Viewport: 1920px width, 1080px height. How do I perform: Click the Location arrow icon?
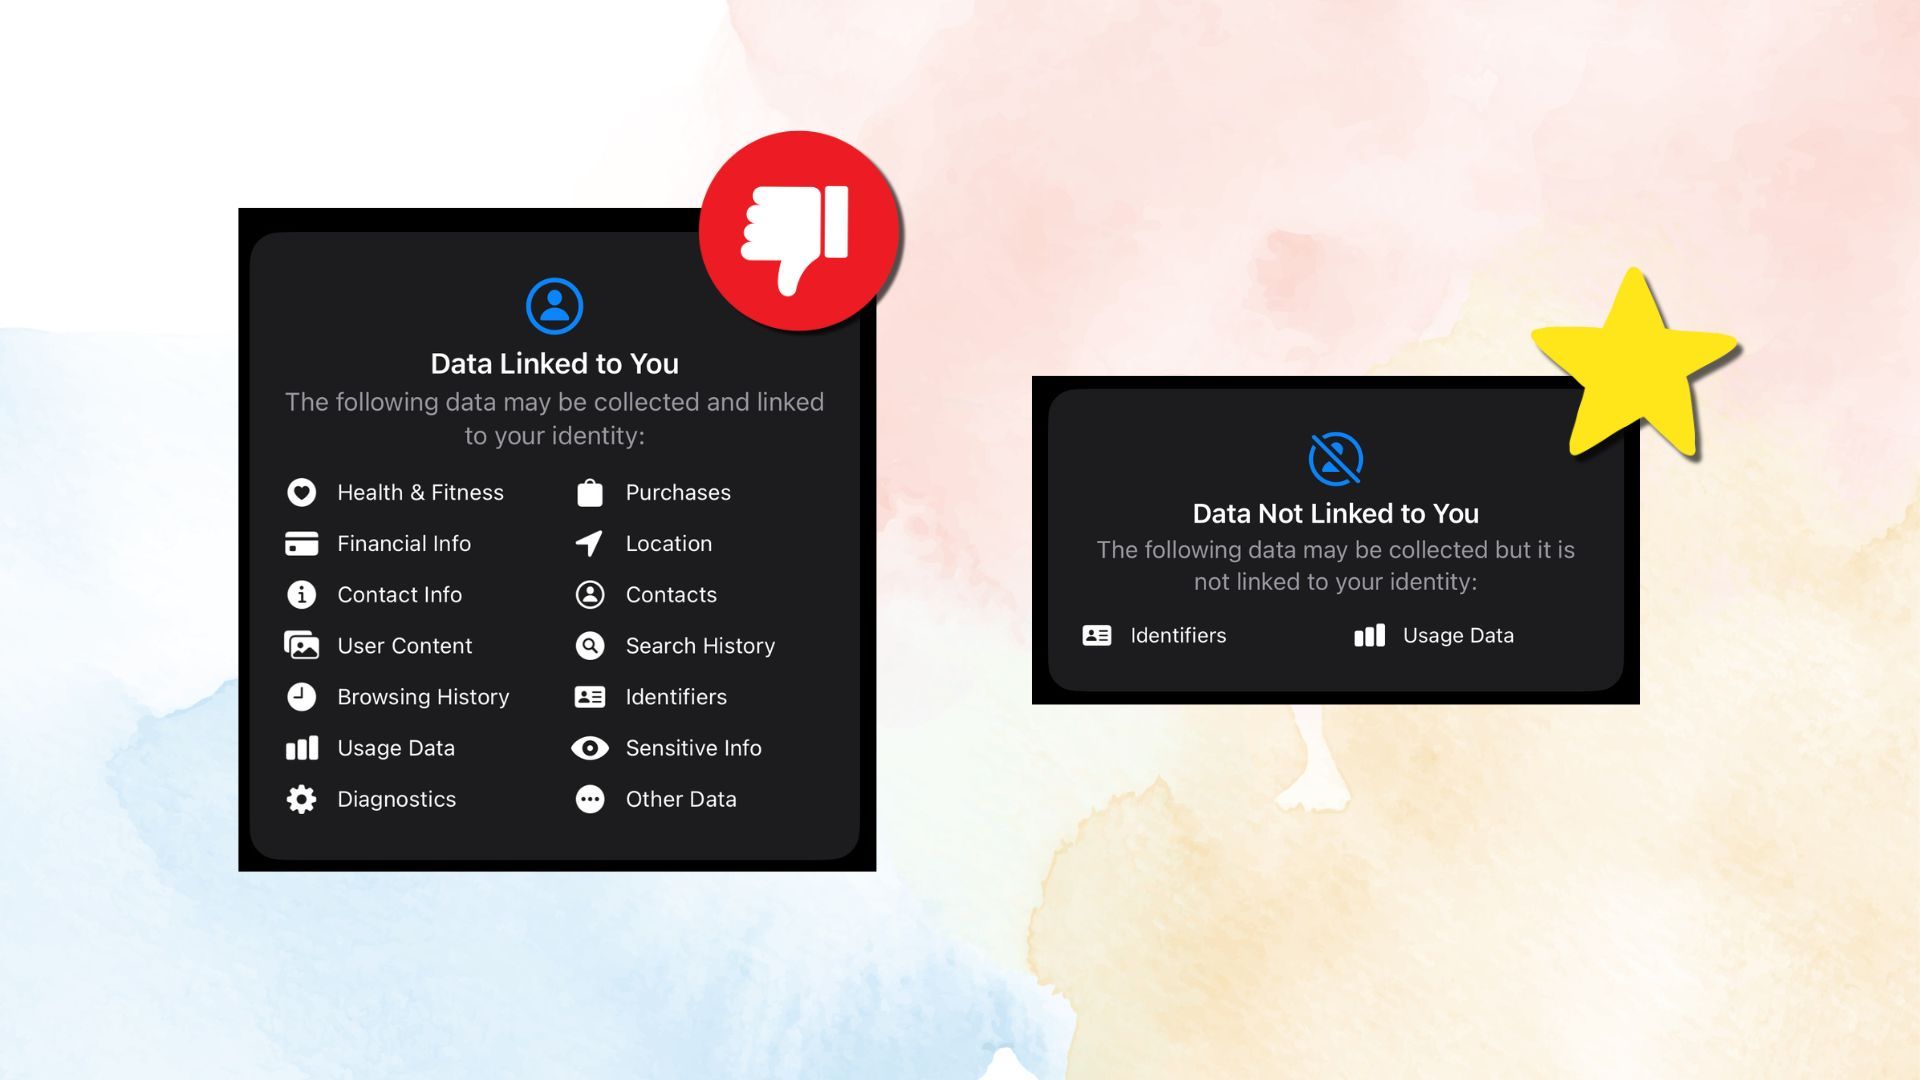(x=589, y=543)
